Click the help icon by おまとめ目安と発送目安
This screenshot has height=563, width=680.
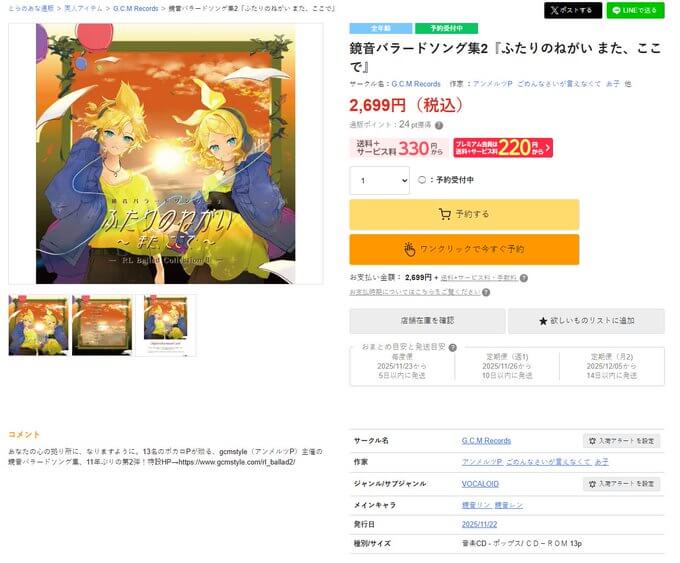tap(453, 347)
